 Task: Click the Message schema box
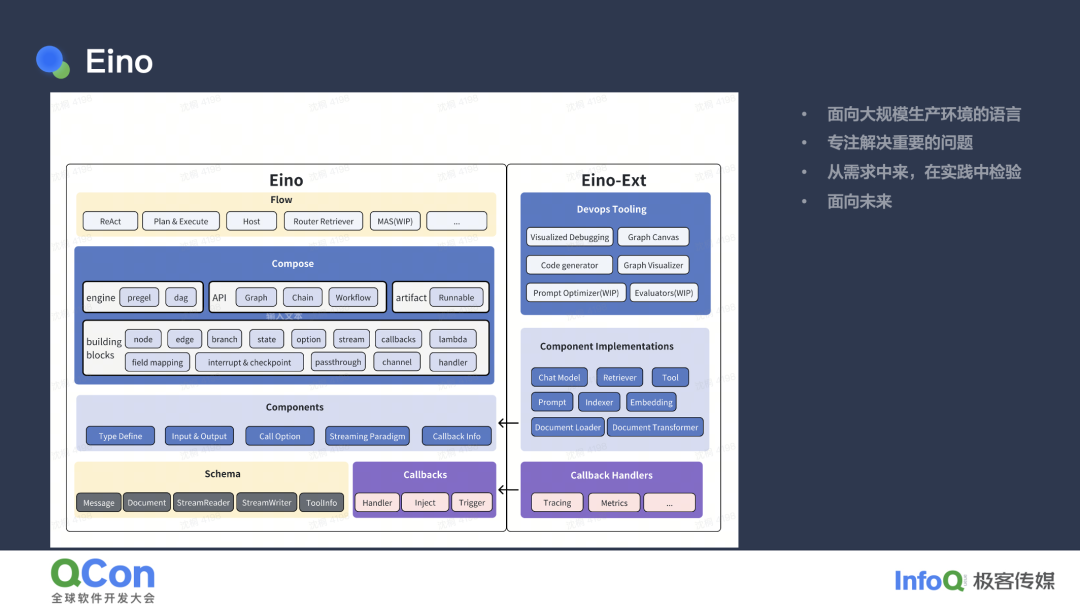click(x=99, y=502)
